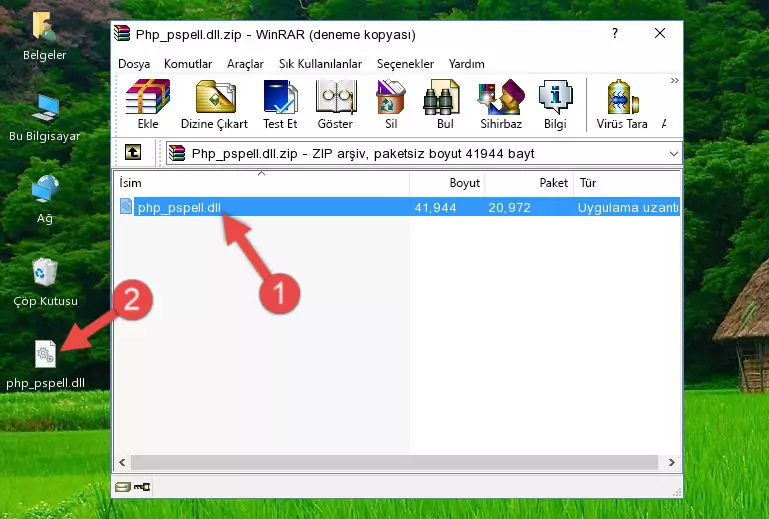Sort the list by İsim column
This screenshot has width=769, height=519.
click(x=262, y=183)
